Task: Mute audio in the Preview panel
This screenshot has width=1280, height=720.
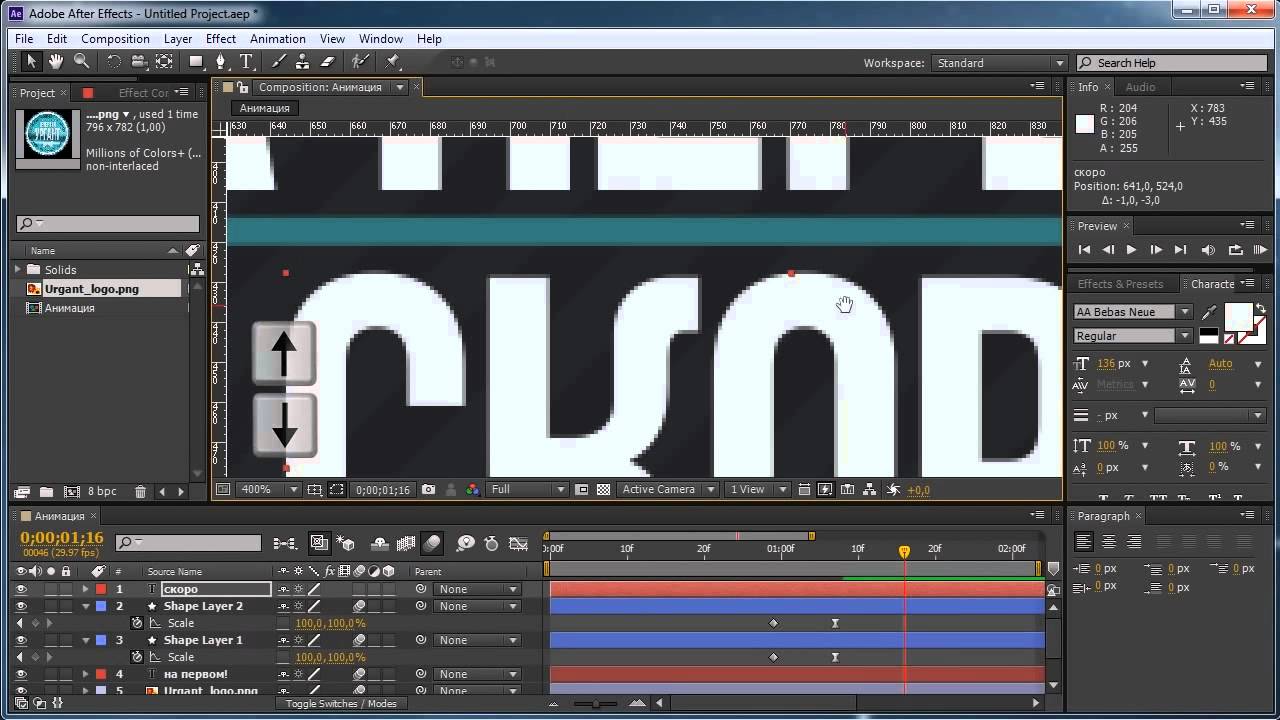Action: pos(1208,250)
